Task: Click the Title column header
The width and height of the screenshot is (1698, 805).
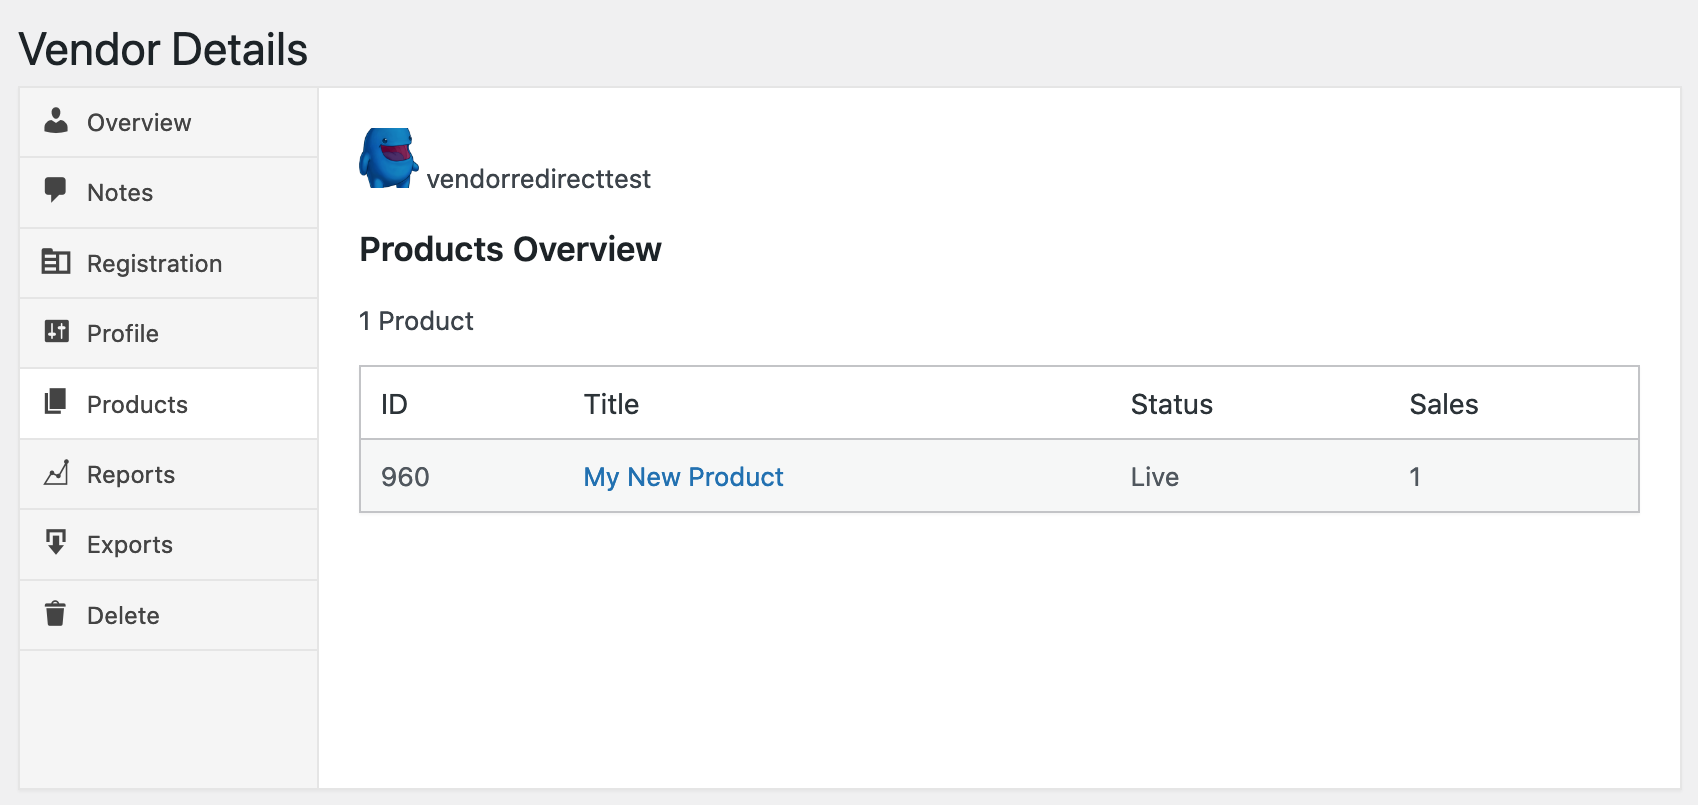Action: pos(611,404)
